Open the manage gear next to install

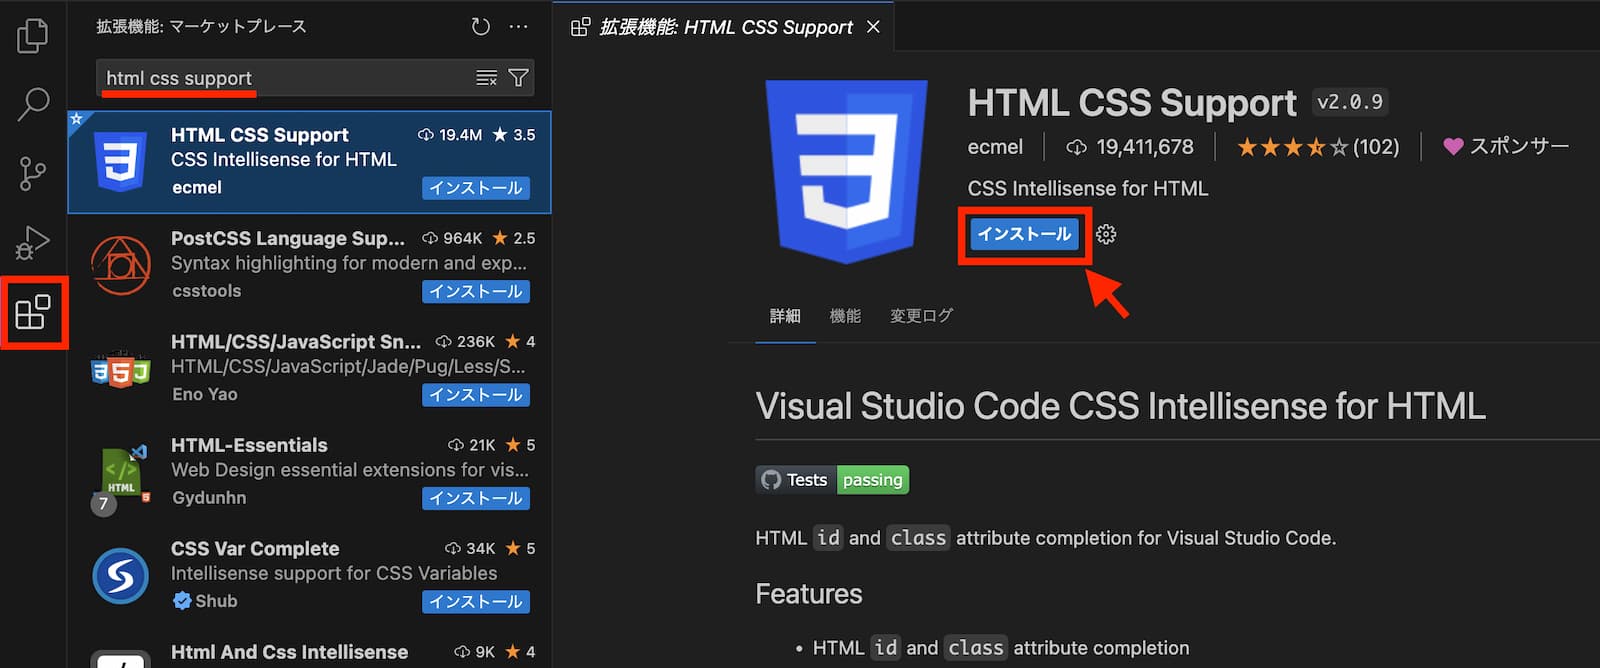(1106, 234)
